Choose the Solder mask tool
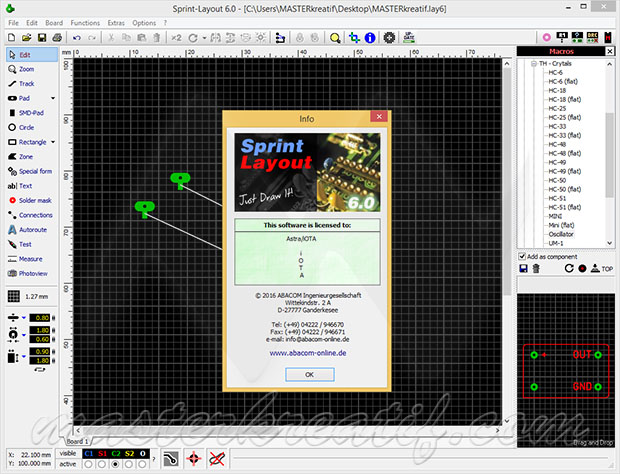This screenshot has width=620, height=474. pyautogui.click(x=34, y=200)
